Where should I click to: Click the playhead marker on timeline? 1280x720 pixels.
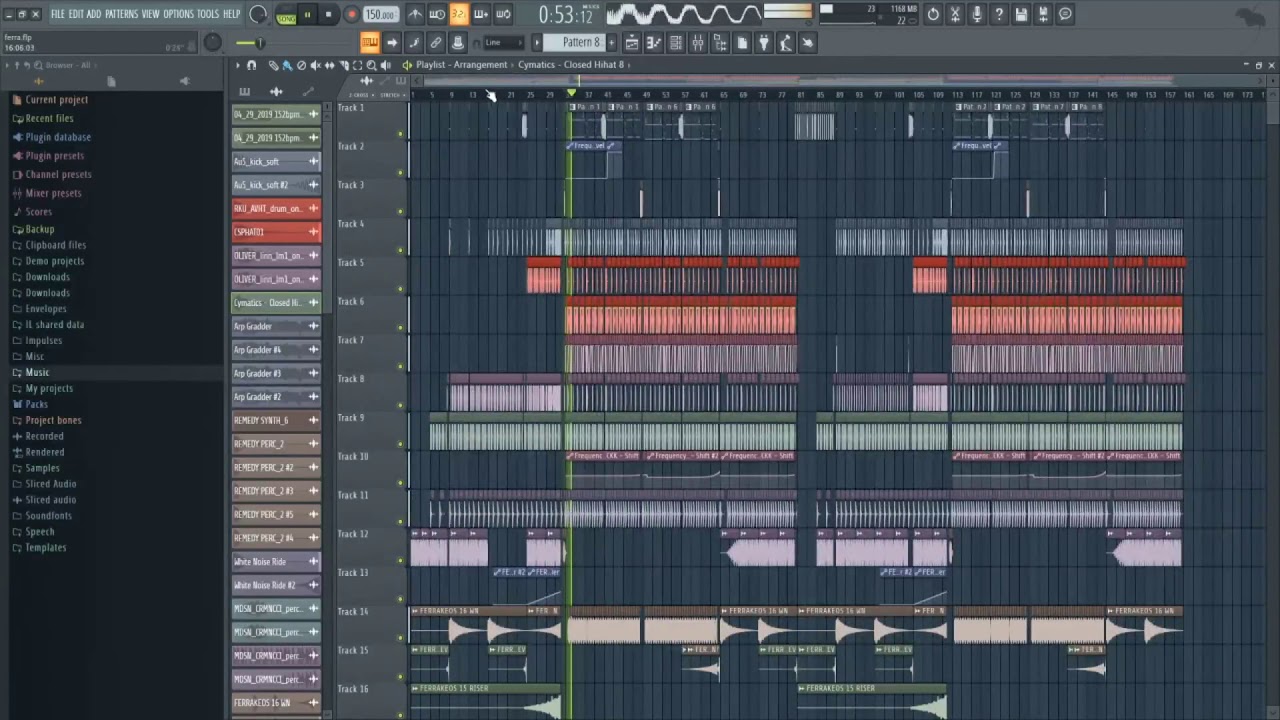pos(571,93)
